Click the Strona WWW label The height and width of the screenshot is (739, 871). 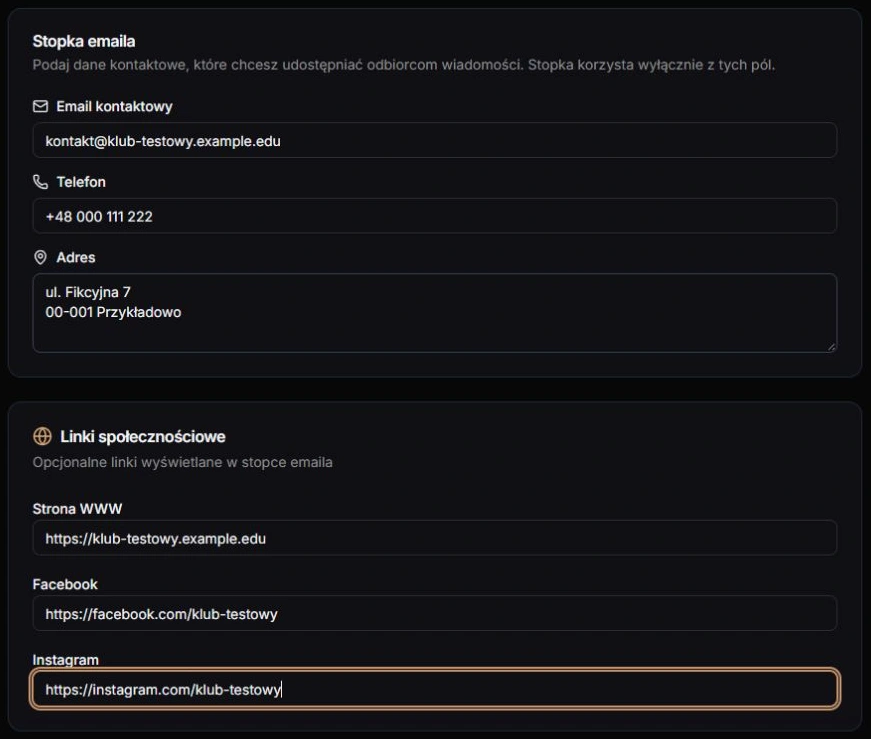point(77,509)
